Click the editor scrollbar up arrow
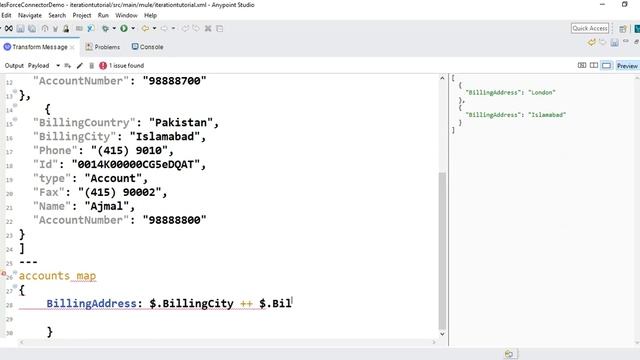Viewport: 640px width, 360px height. point(442,78)
